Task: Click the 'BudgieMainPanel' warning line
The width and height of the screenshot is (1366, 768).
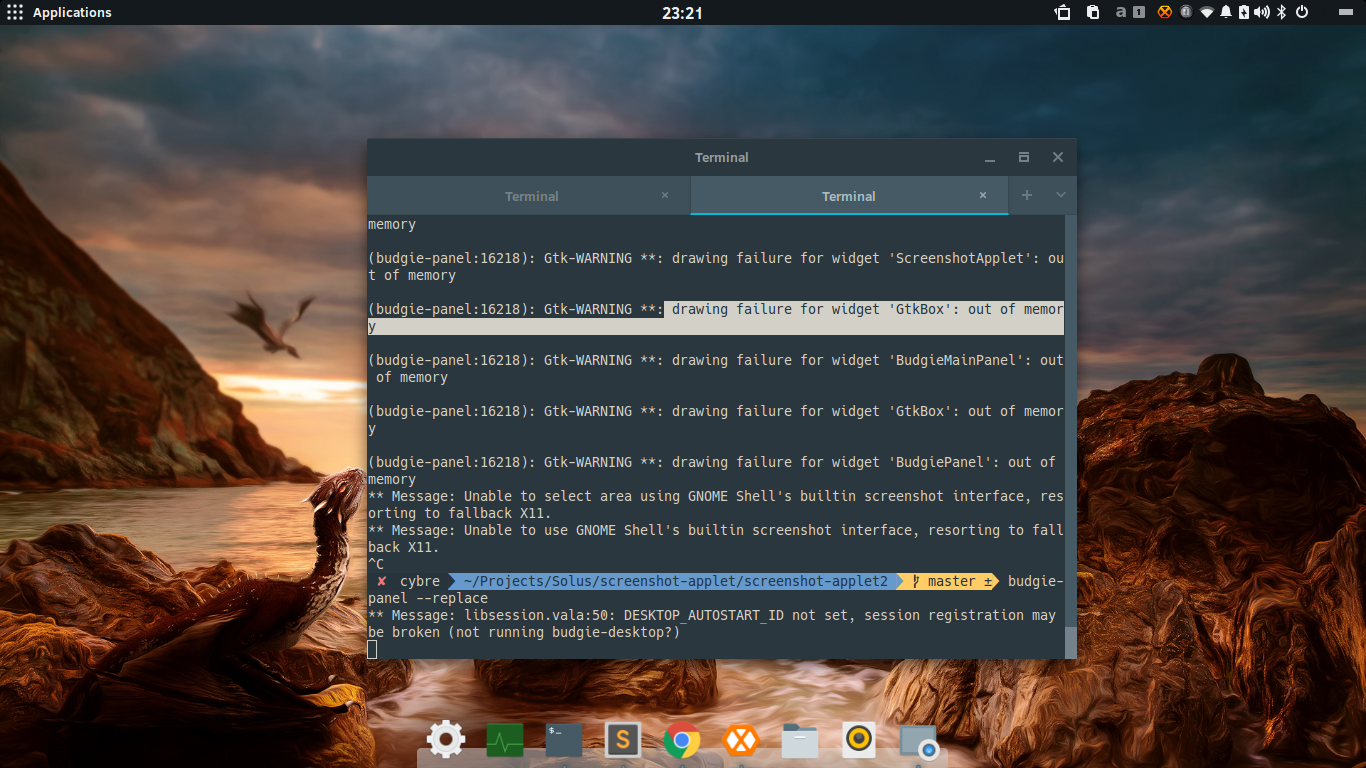Action: coord(716,369)
